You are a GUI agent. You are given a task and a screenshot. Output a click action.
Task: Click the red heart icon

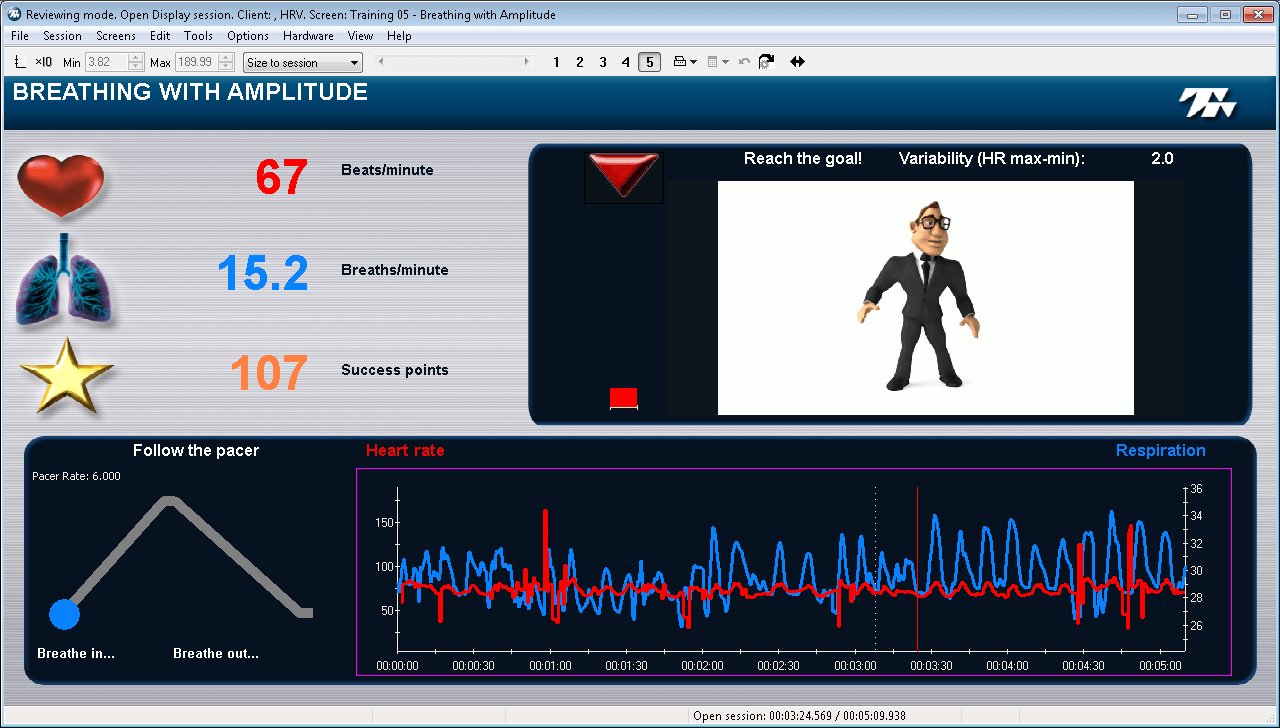pyautogui.click(x=61, y=186)
